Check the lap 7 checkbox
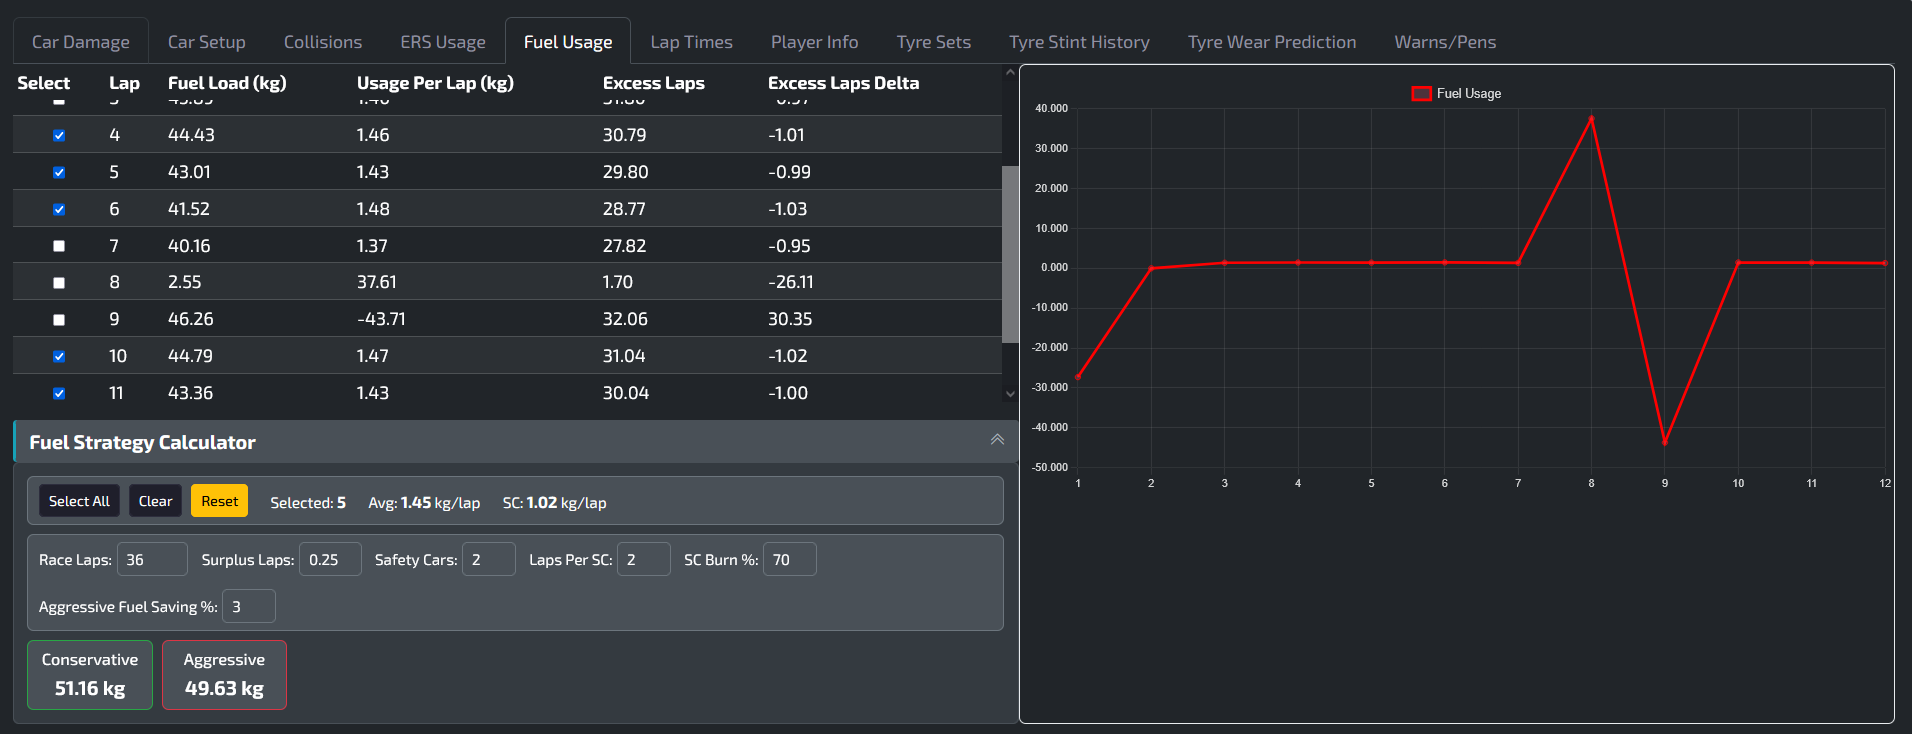Image resolution: width=1912 pixels, height=734 pixels. coord(59,246)
